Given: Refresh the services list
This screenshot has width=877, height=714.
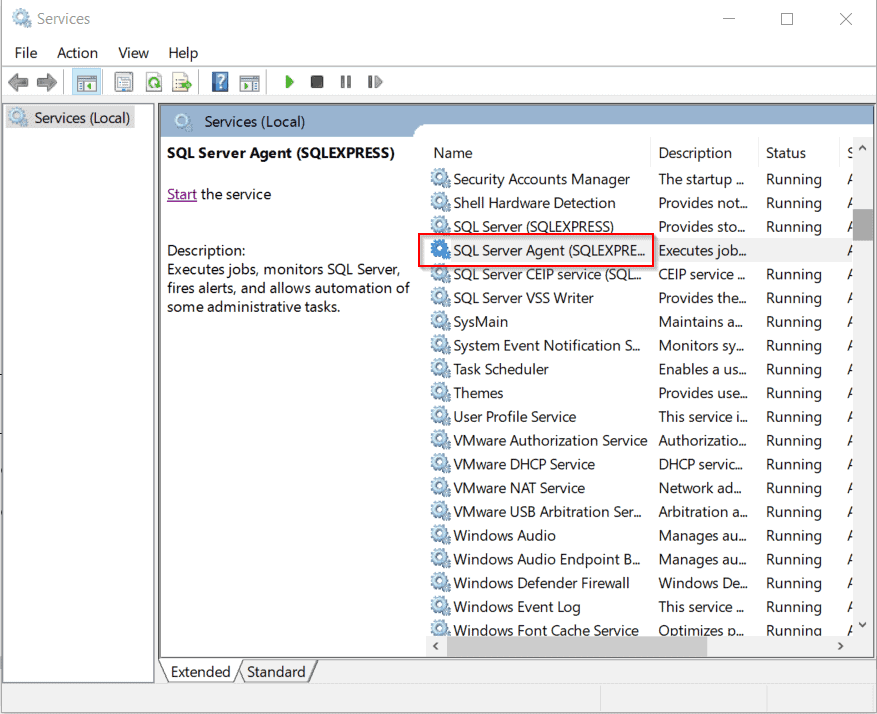Looking at the screenshot, I should point(154,81).
